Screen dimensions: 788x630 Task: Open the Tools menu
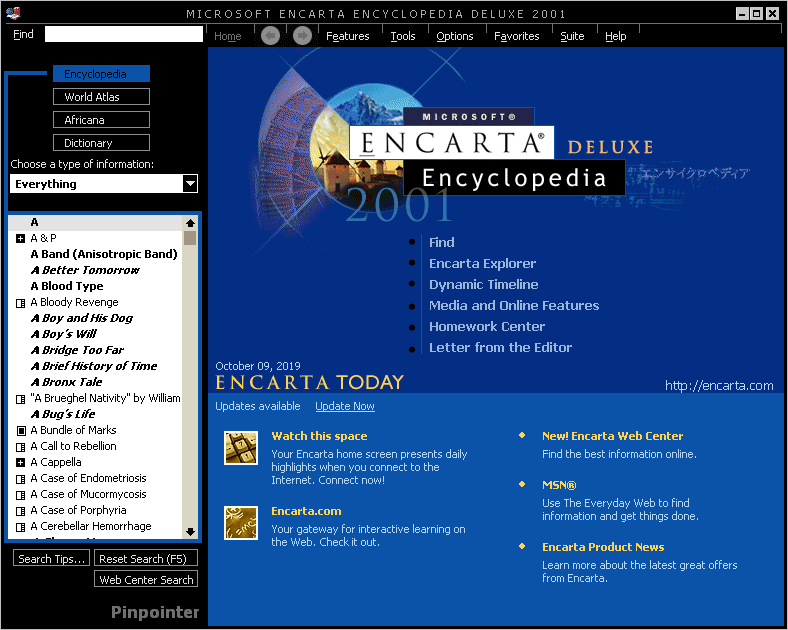click(x=403, y=36)
